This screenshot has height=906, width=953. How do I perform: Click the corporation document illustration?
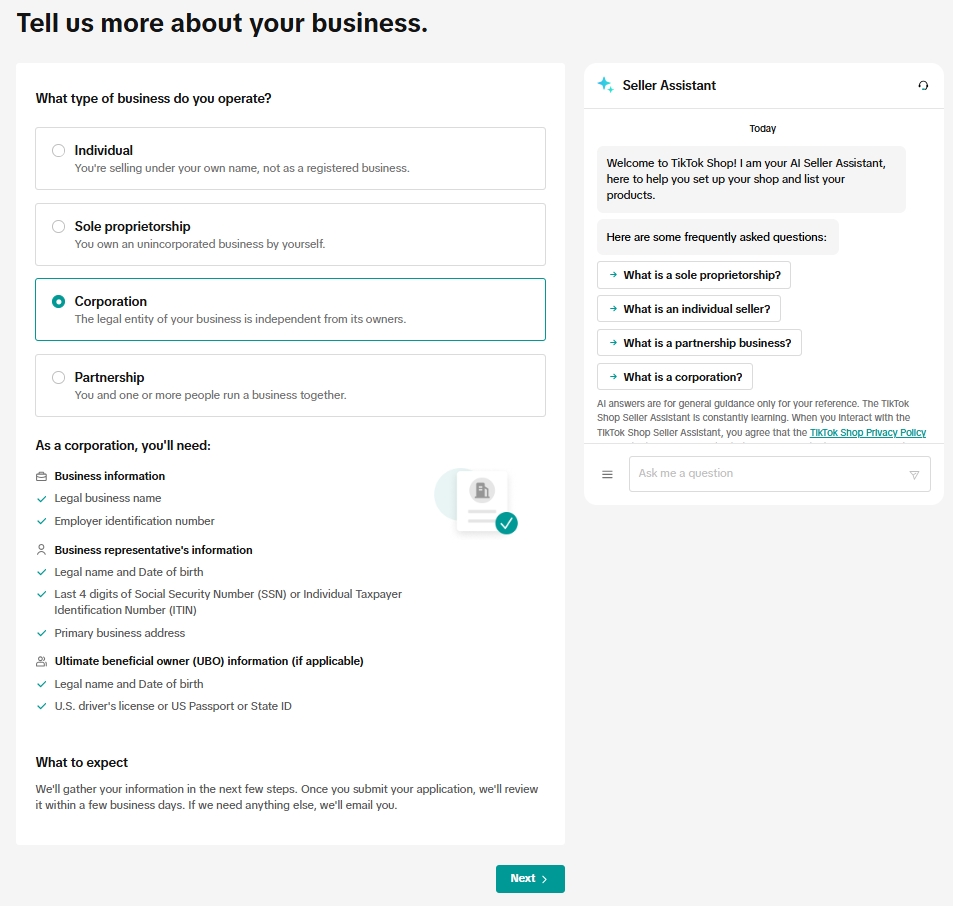(477, 501)
